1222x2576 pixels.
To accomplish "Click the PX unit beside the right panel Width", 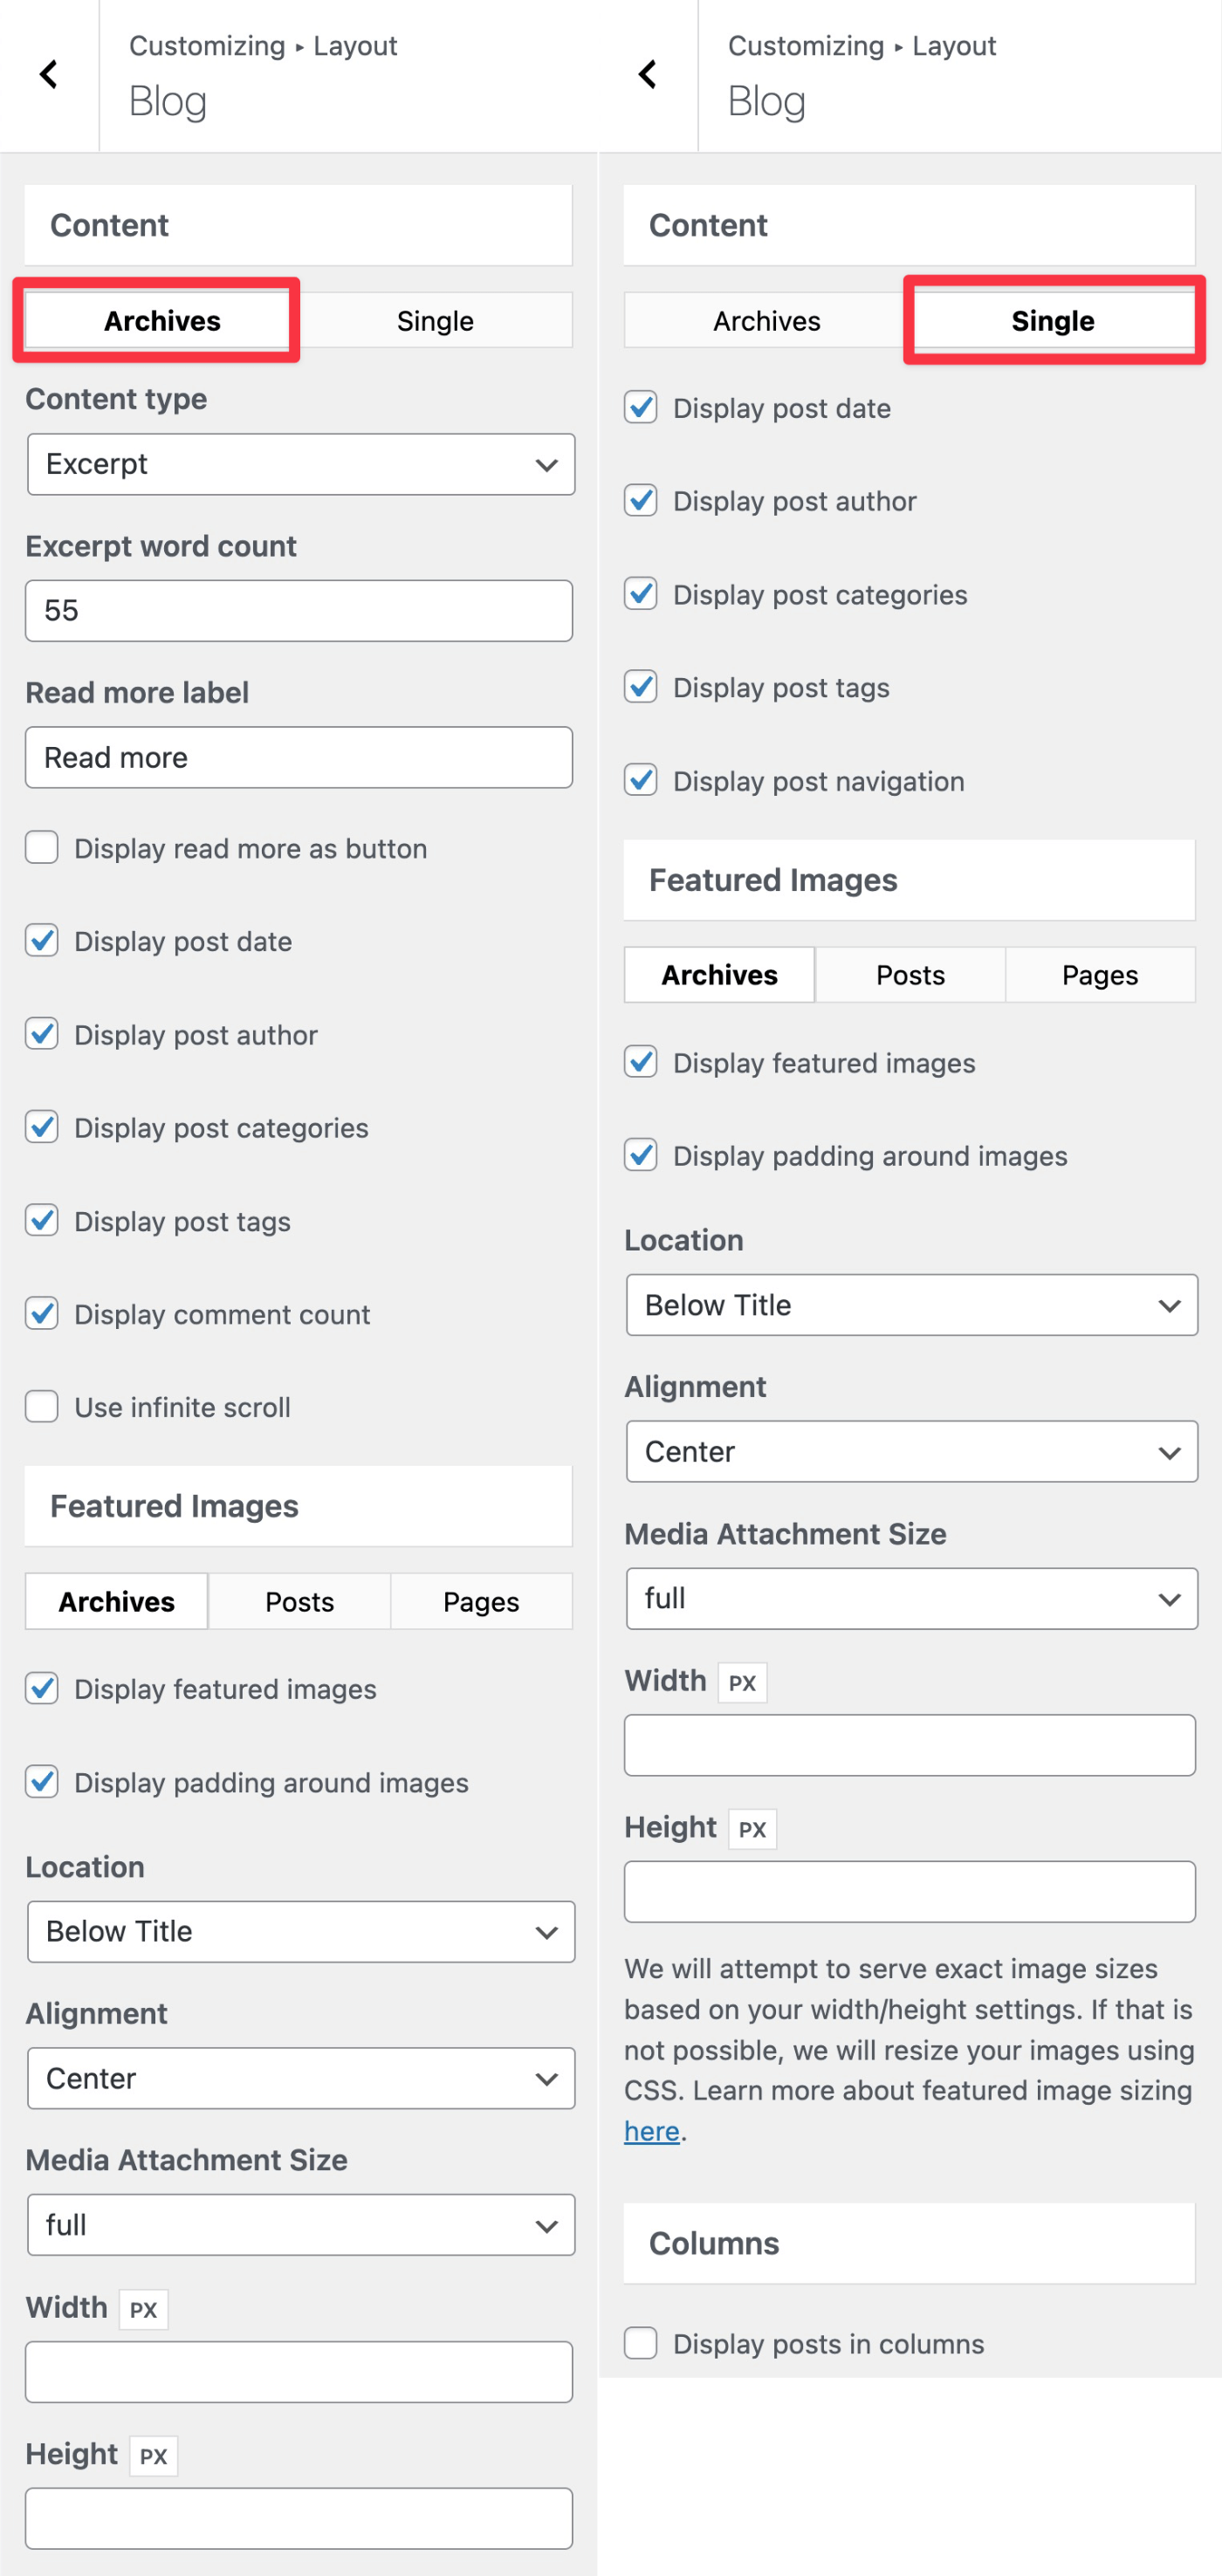I will tap(743, 1683).
